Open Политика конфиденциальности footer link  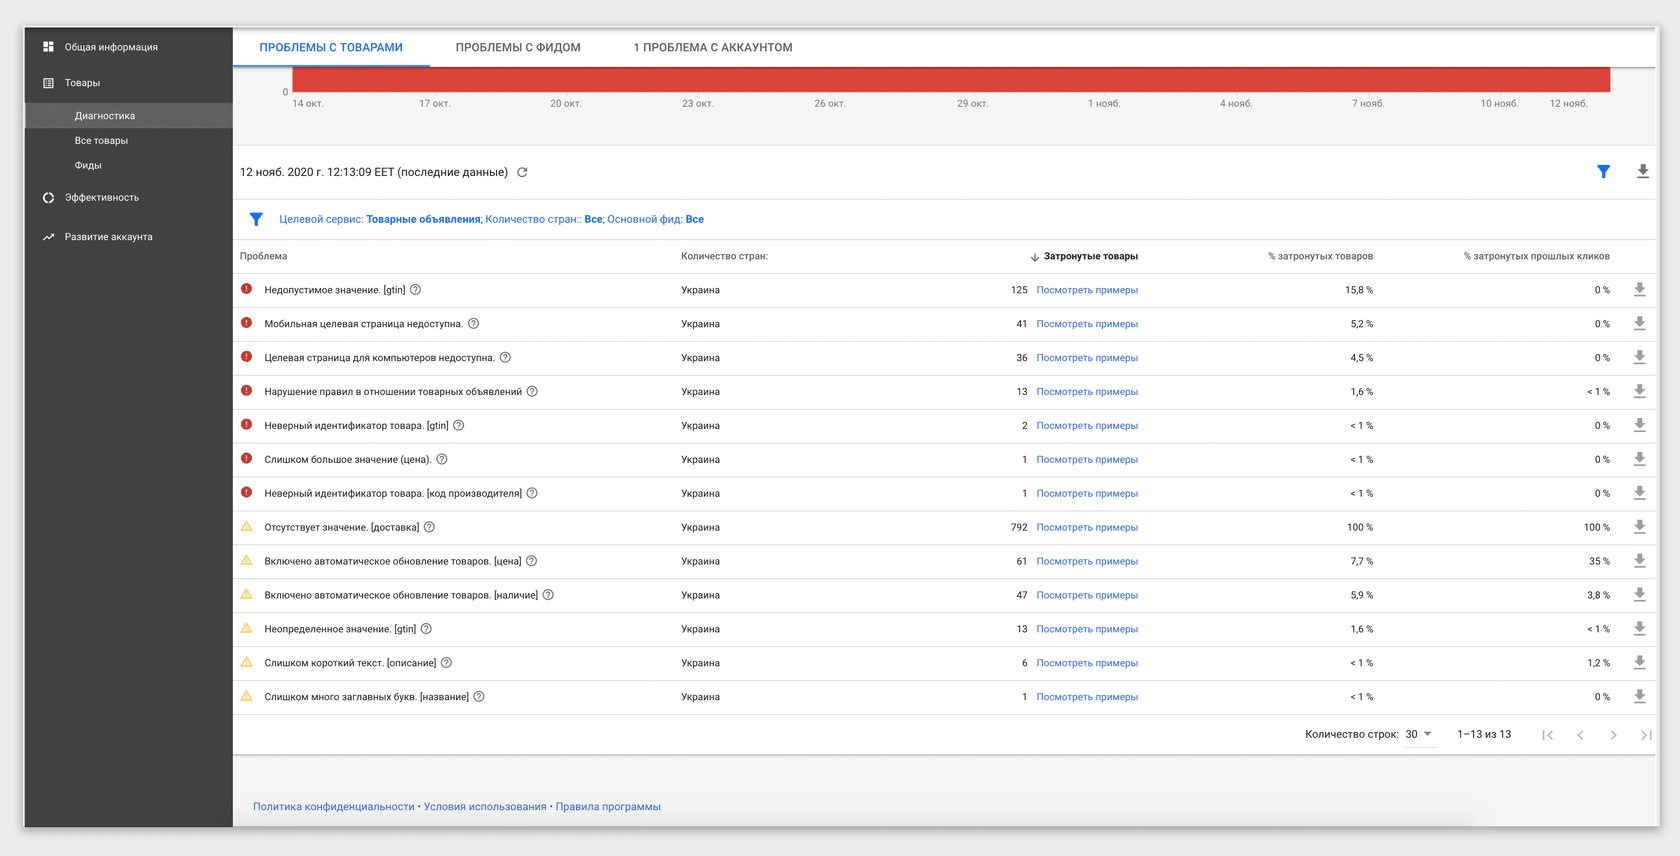click(333, 807)
